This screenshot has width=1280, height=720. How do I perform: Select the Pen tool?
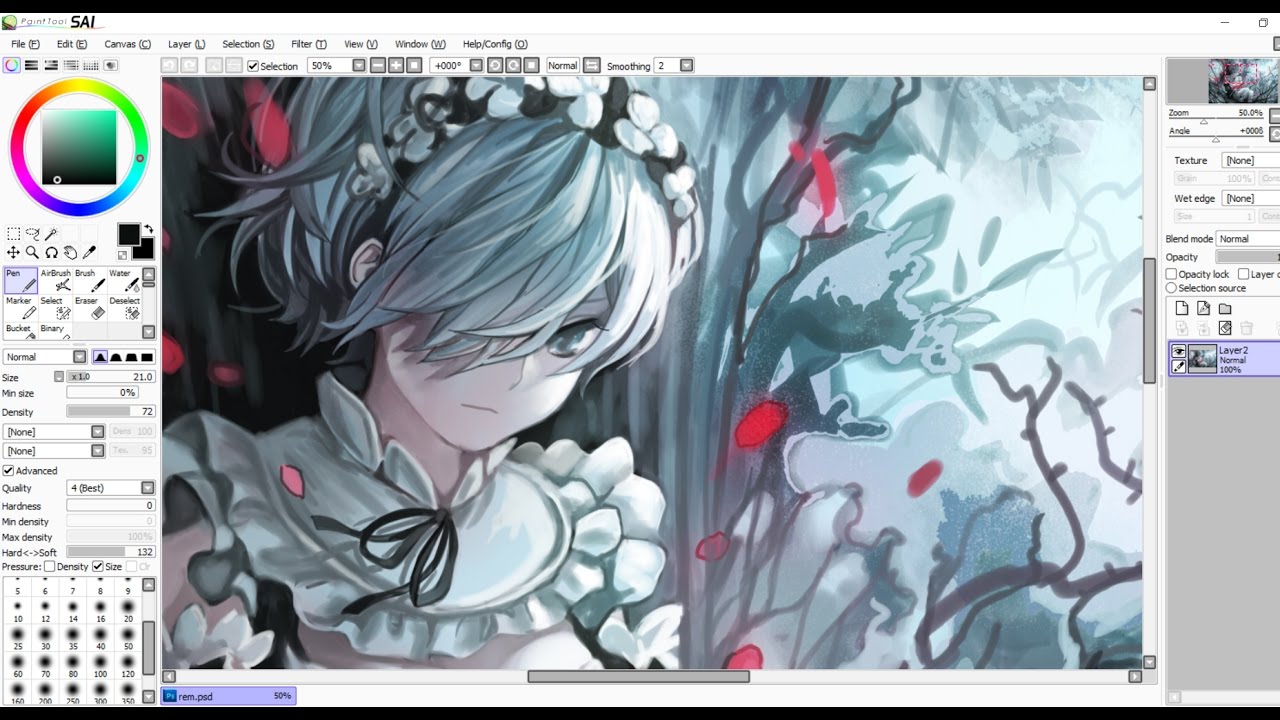[x=21, y=280]
